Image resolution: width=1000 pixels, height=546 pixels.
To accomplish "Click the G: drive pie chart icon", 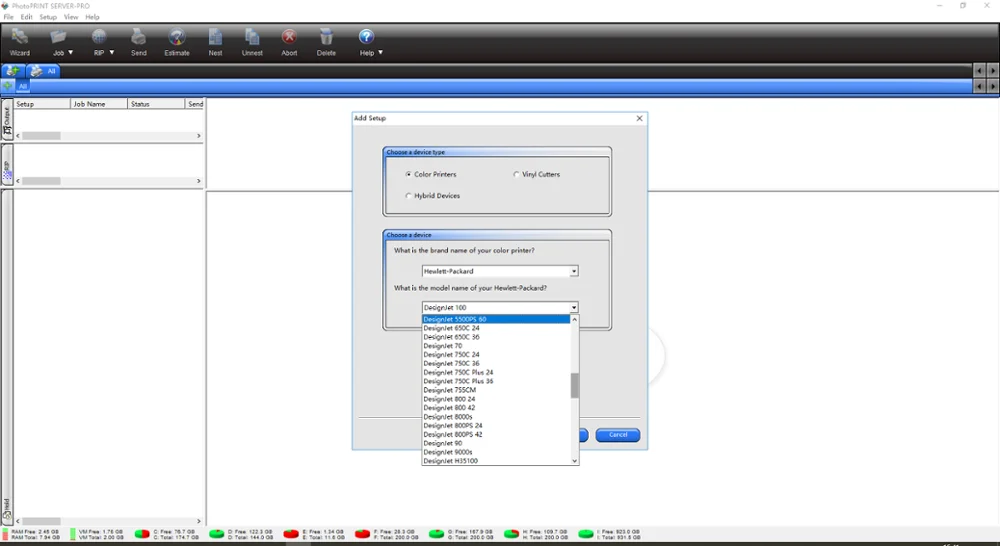I will tap(436, 534).
